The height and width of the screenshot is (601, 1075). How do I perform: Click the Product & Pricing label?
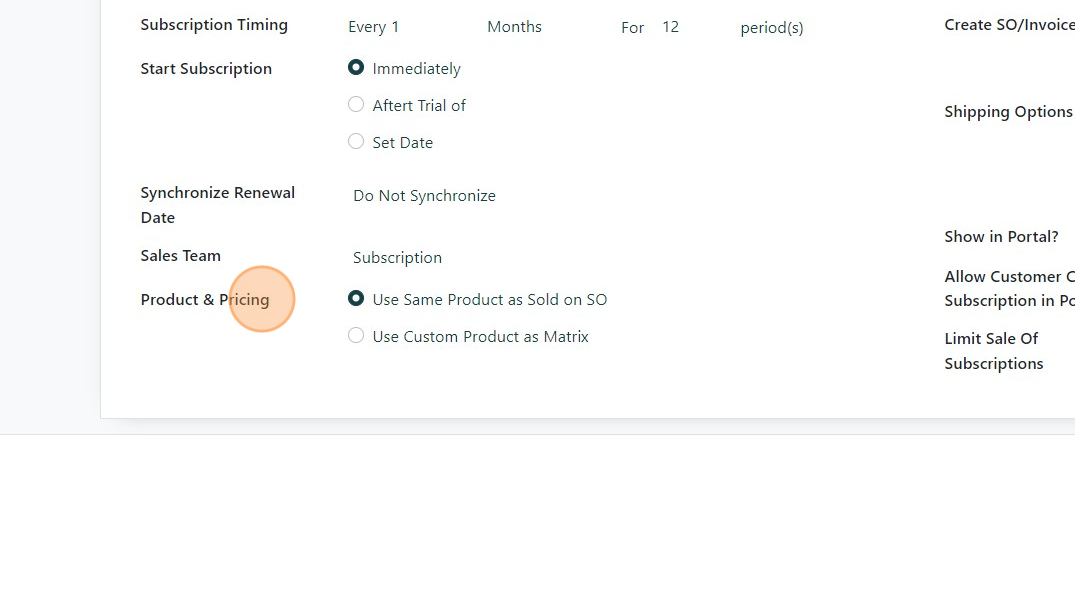point(205,300)
